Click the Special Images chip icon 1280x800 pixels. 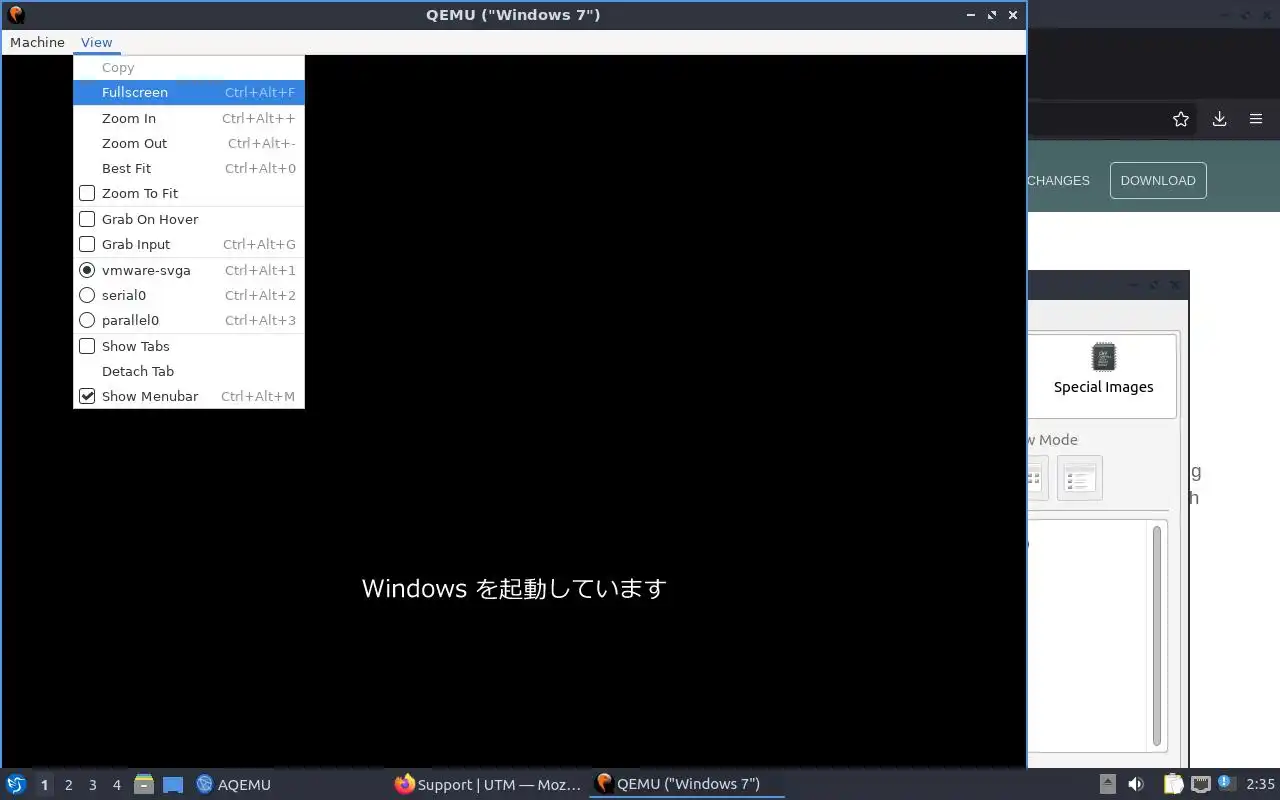coord(1103,357)
